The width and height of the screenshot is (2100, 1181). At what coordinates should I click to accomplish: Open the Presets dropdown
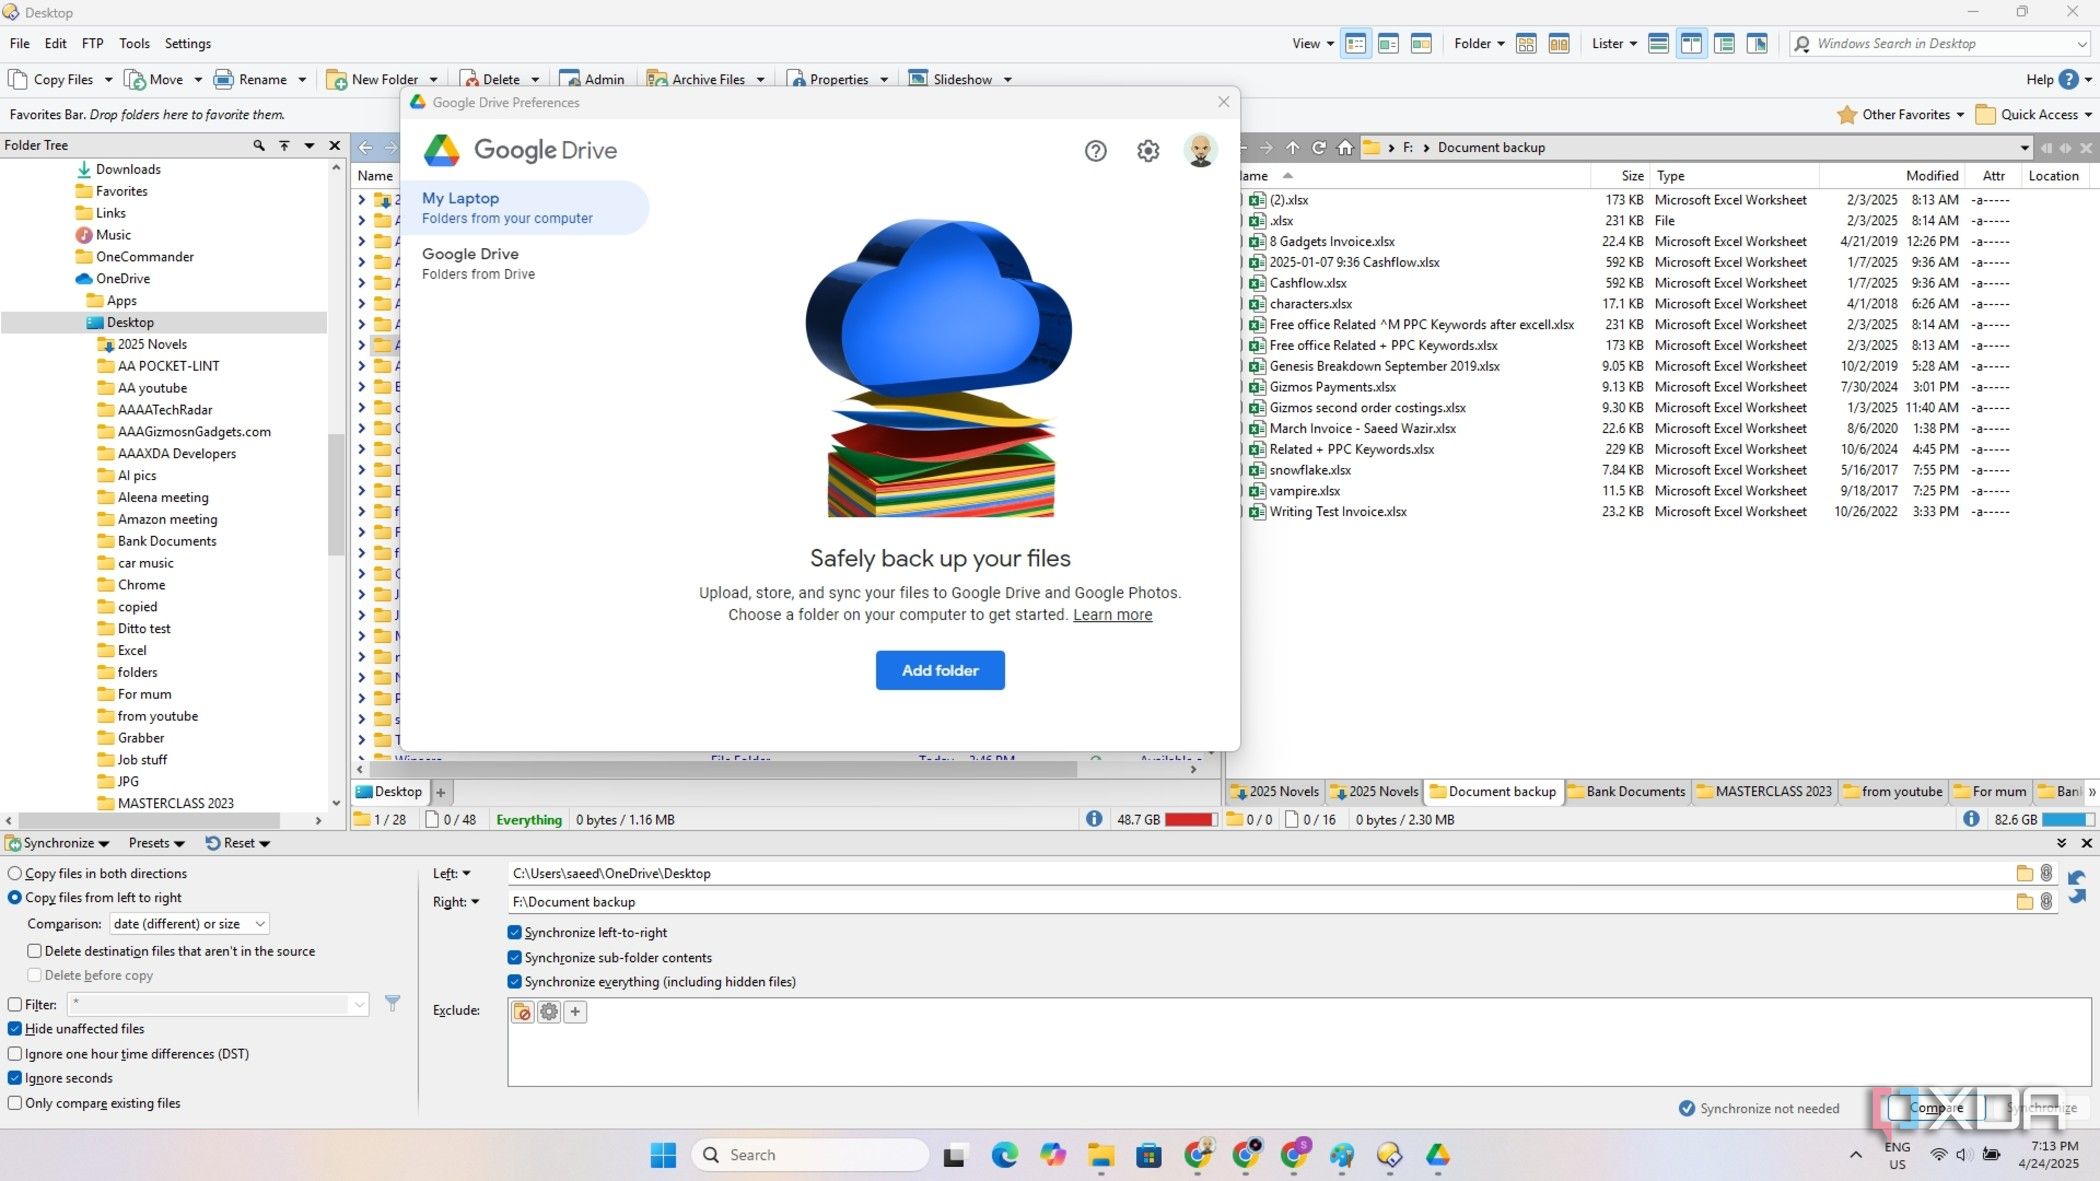point(157,843)
